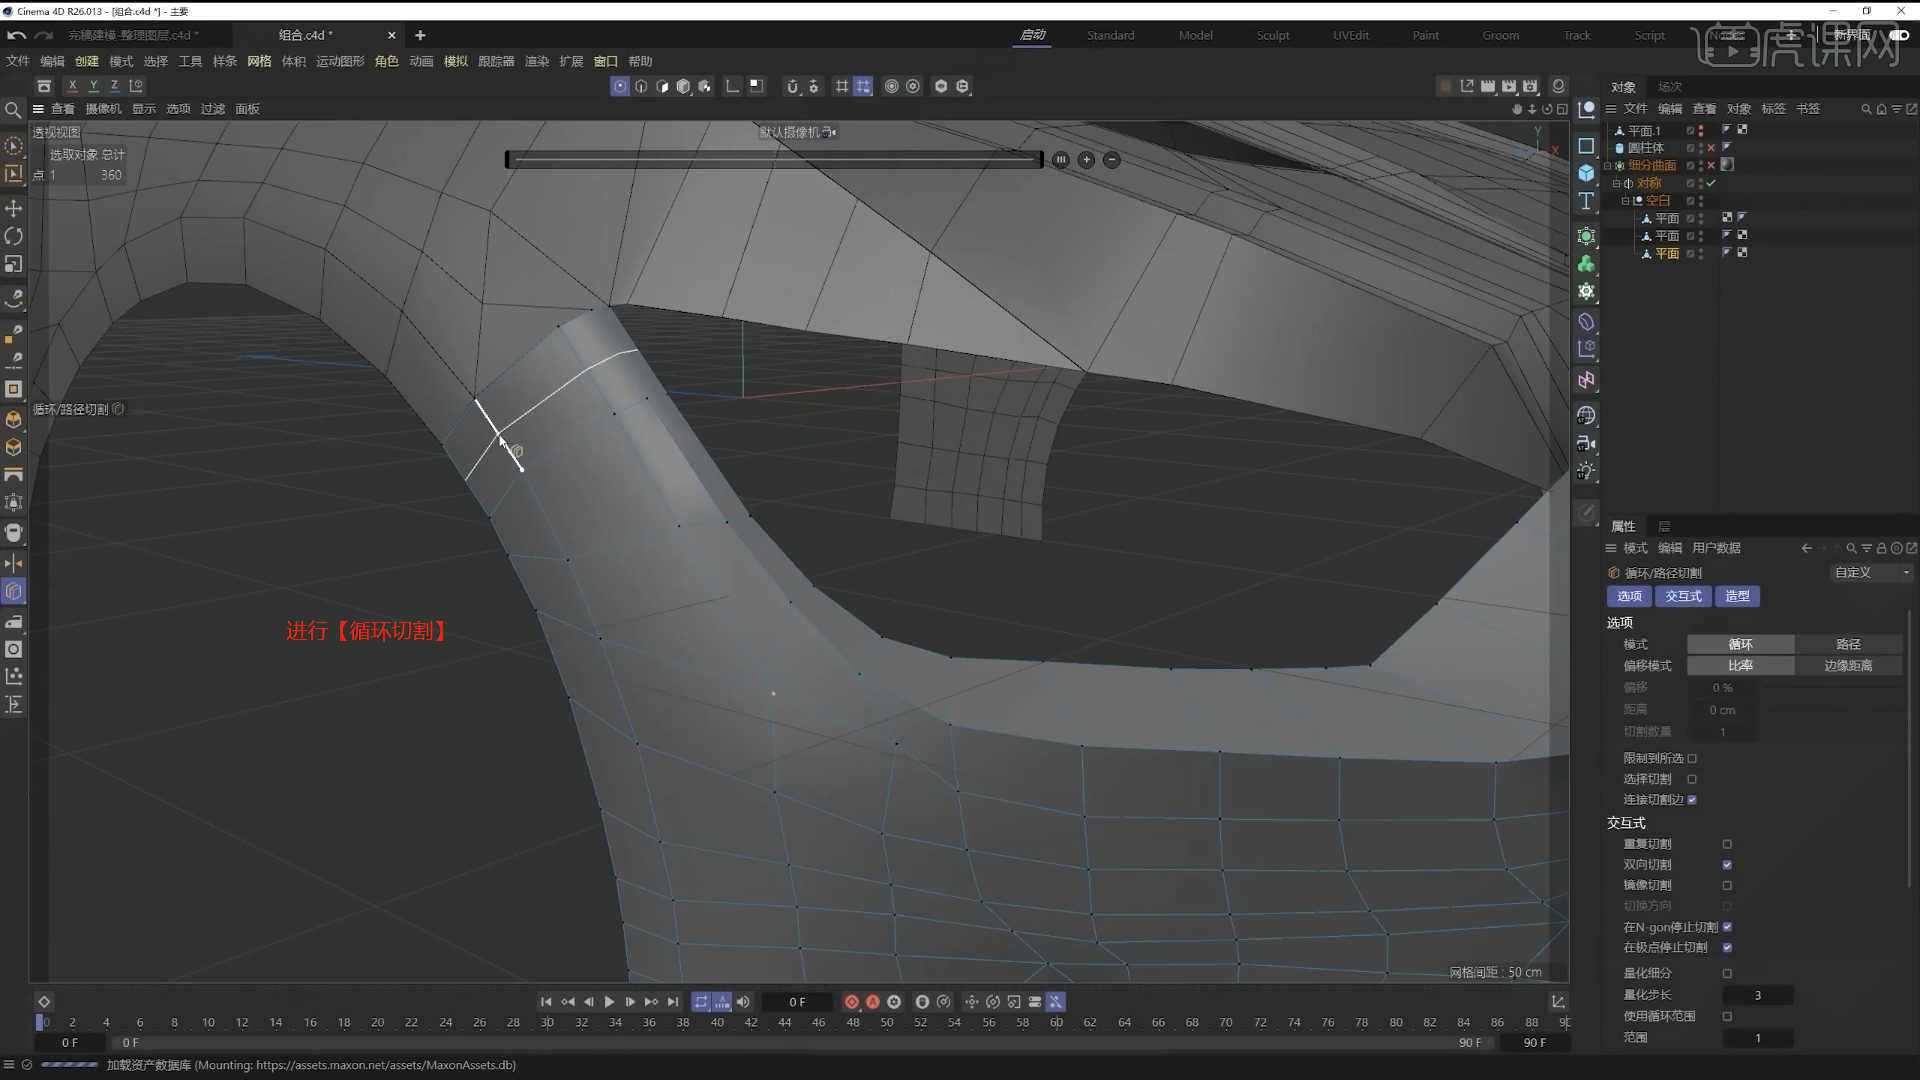Open the 文件 menu in menu bar

tap(18, 61)
